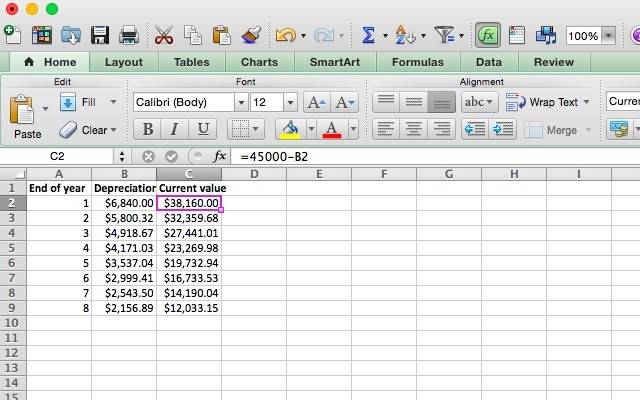The width and height of the screenshot is (640, 400).
Task: Click the Merge button
Action: click(x=552, y=130)
